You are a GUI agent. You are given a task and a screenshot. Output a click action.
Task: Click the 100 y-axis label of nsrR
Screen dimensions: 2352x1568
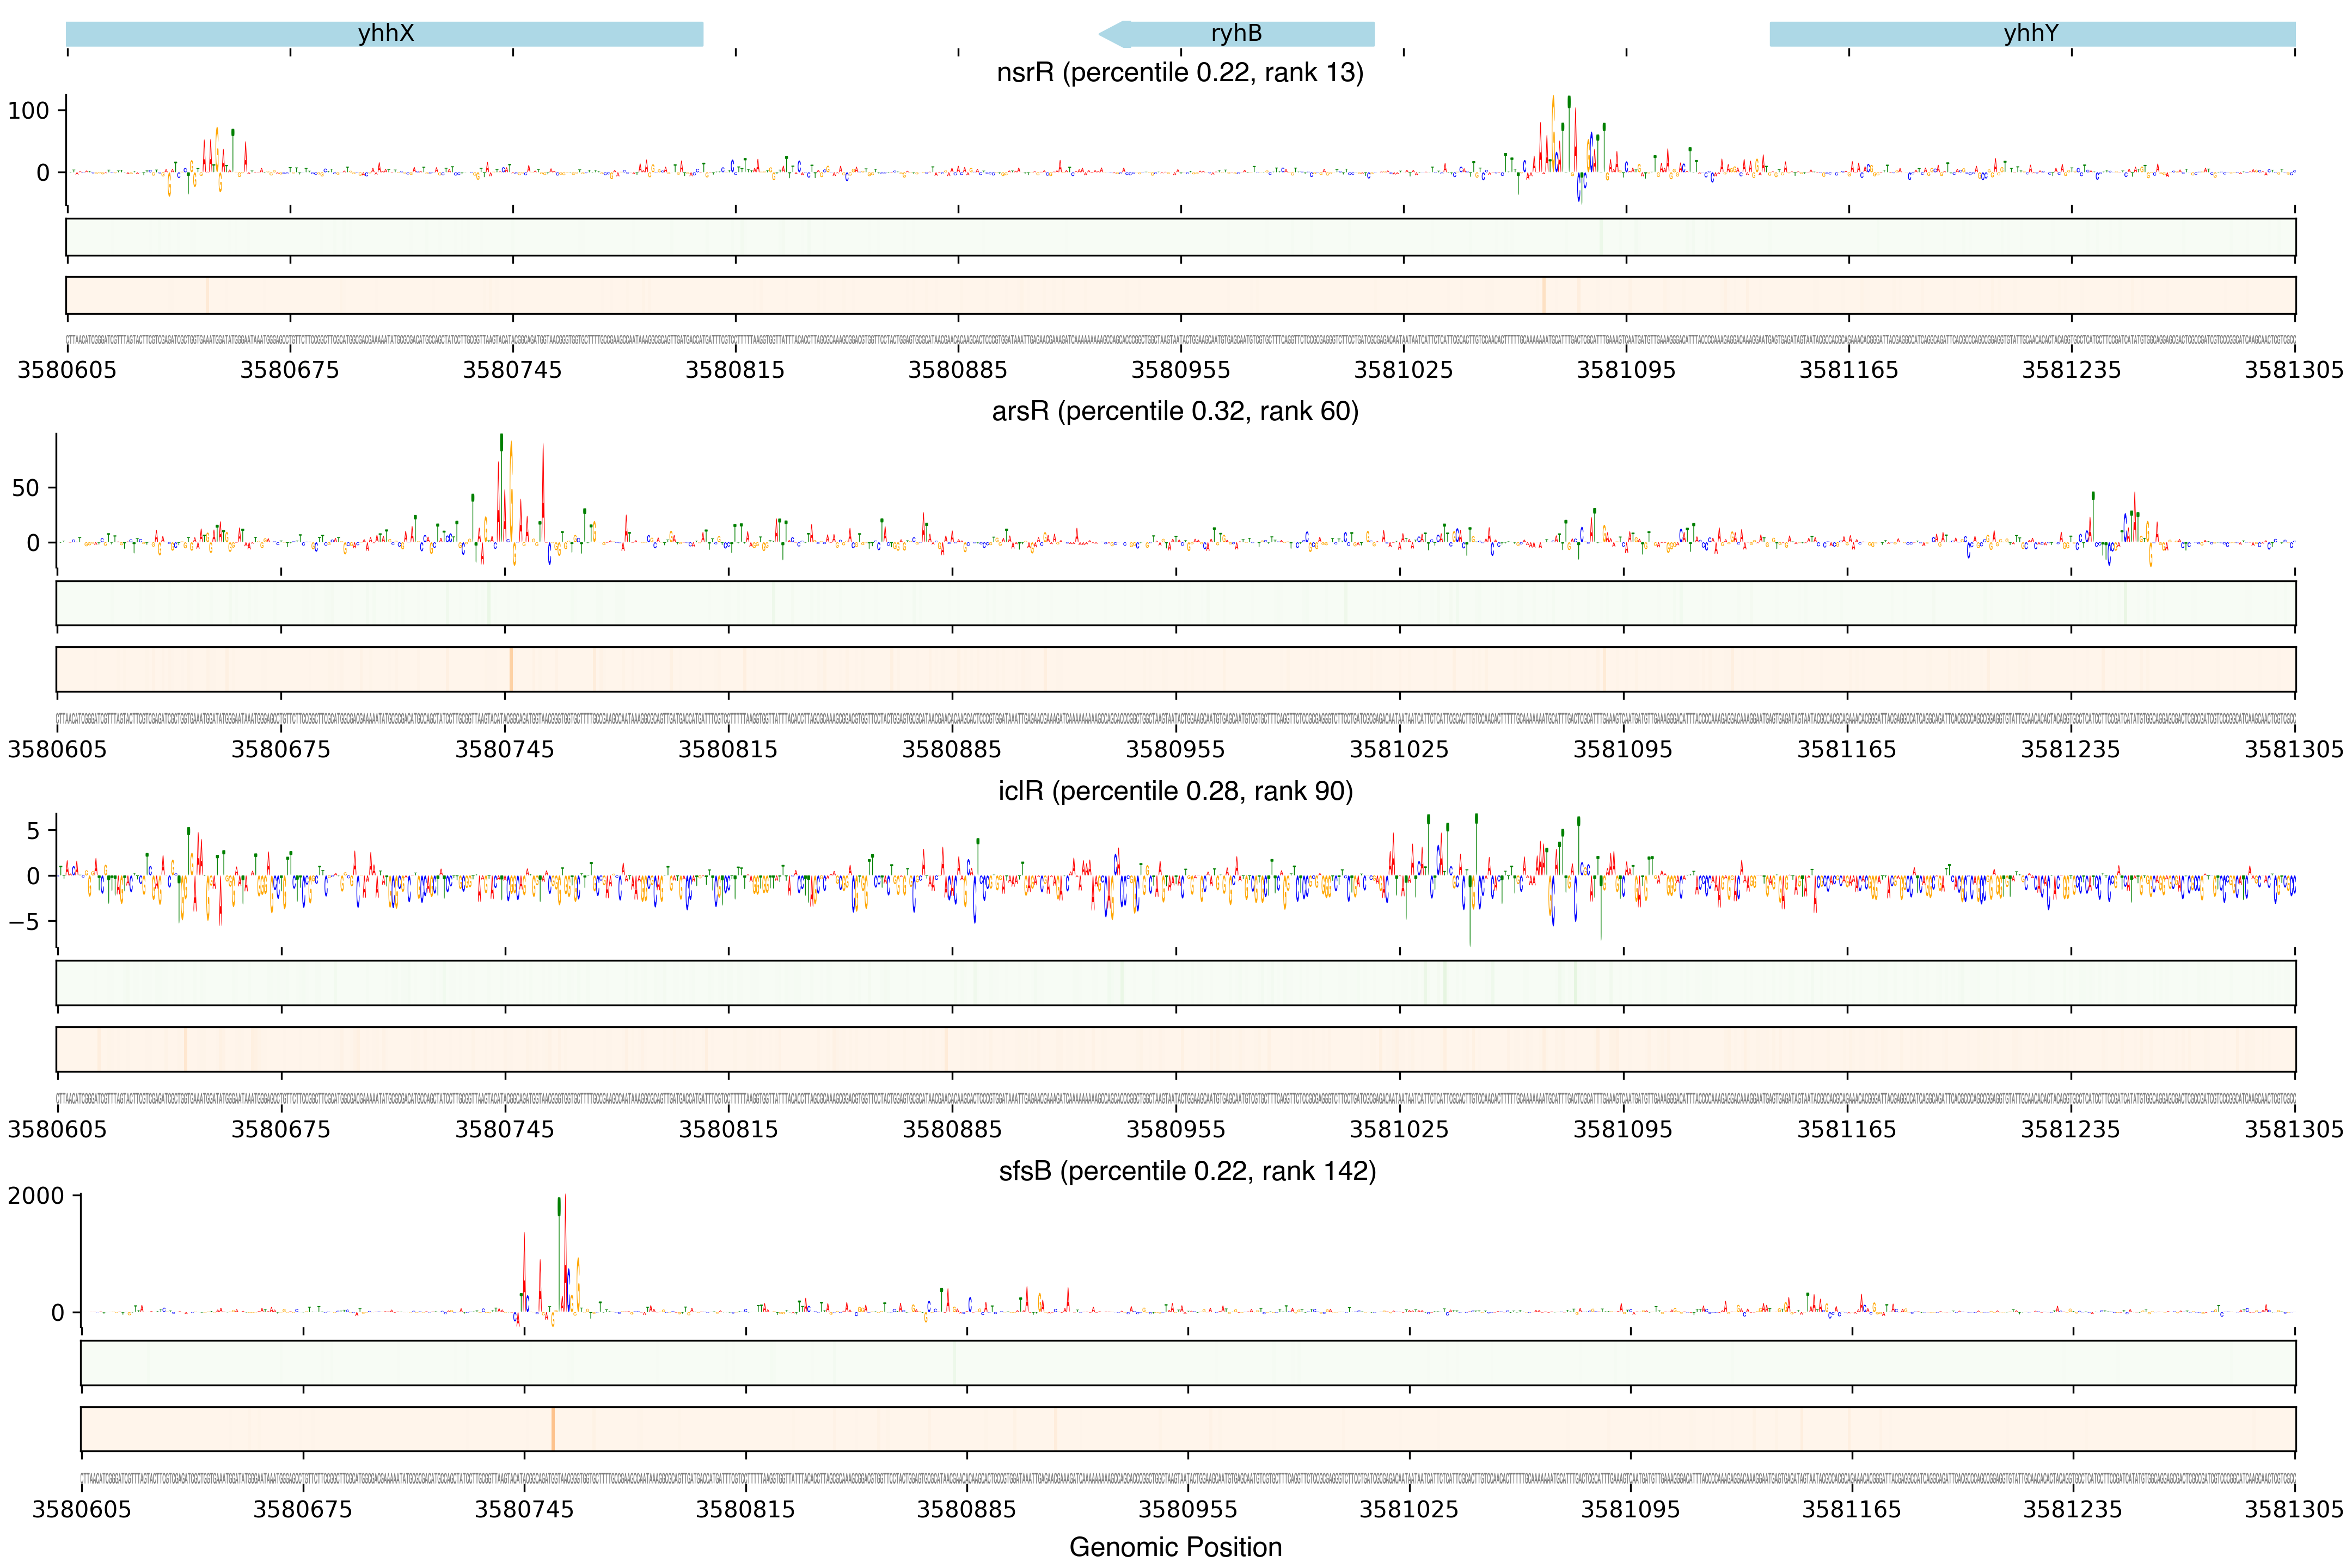point(28,111)
